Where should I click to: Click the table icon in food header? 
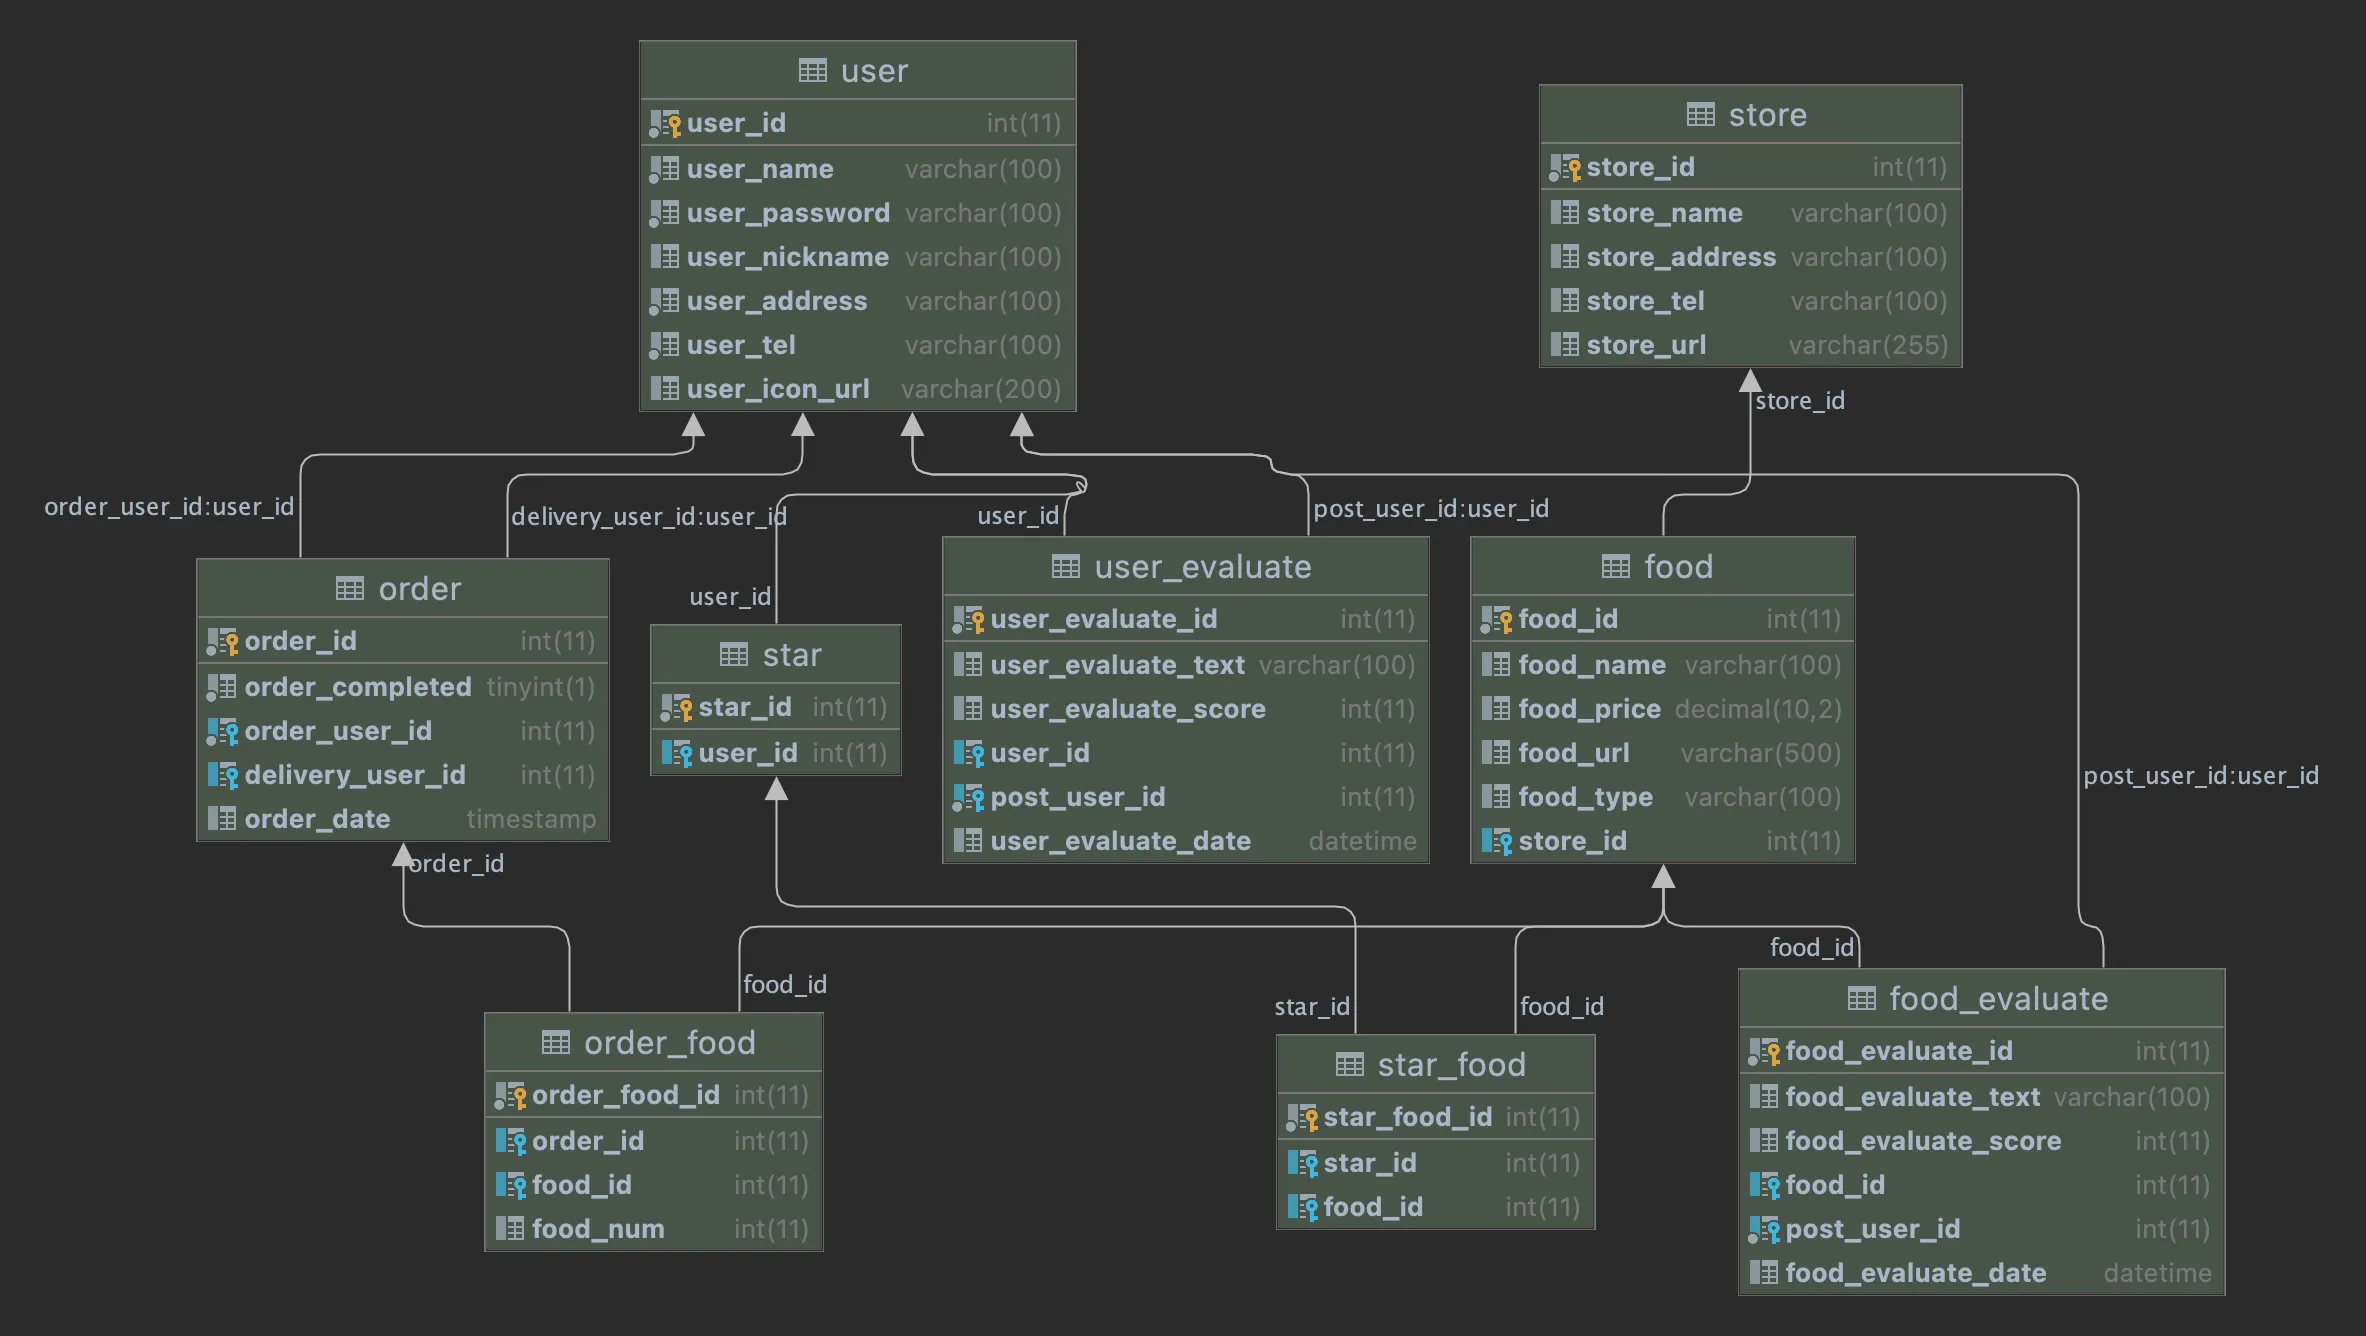pyautogui.click(x=1615, y=567)
